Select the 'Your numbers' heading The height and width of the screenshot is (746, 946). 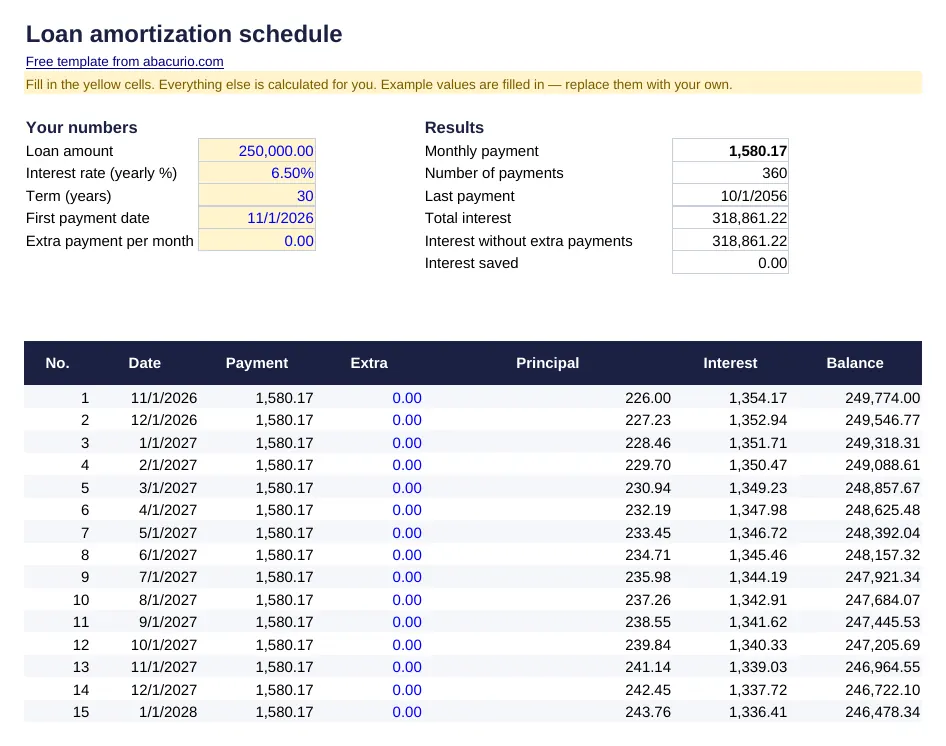coord(81,127)
